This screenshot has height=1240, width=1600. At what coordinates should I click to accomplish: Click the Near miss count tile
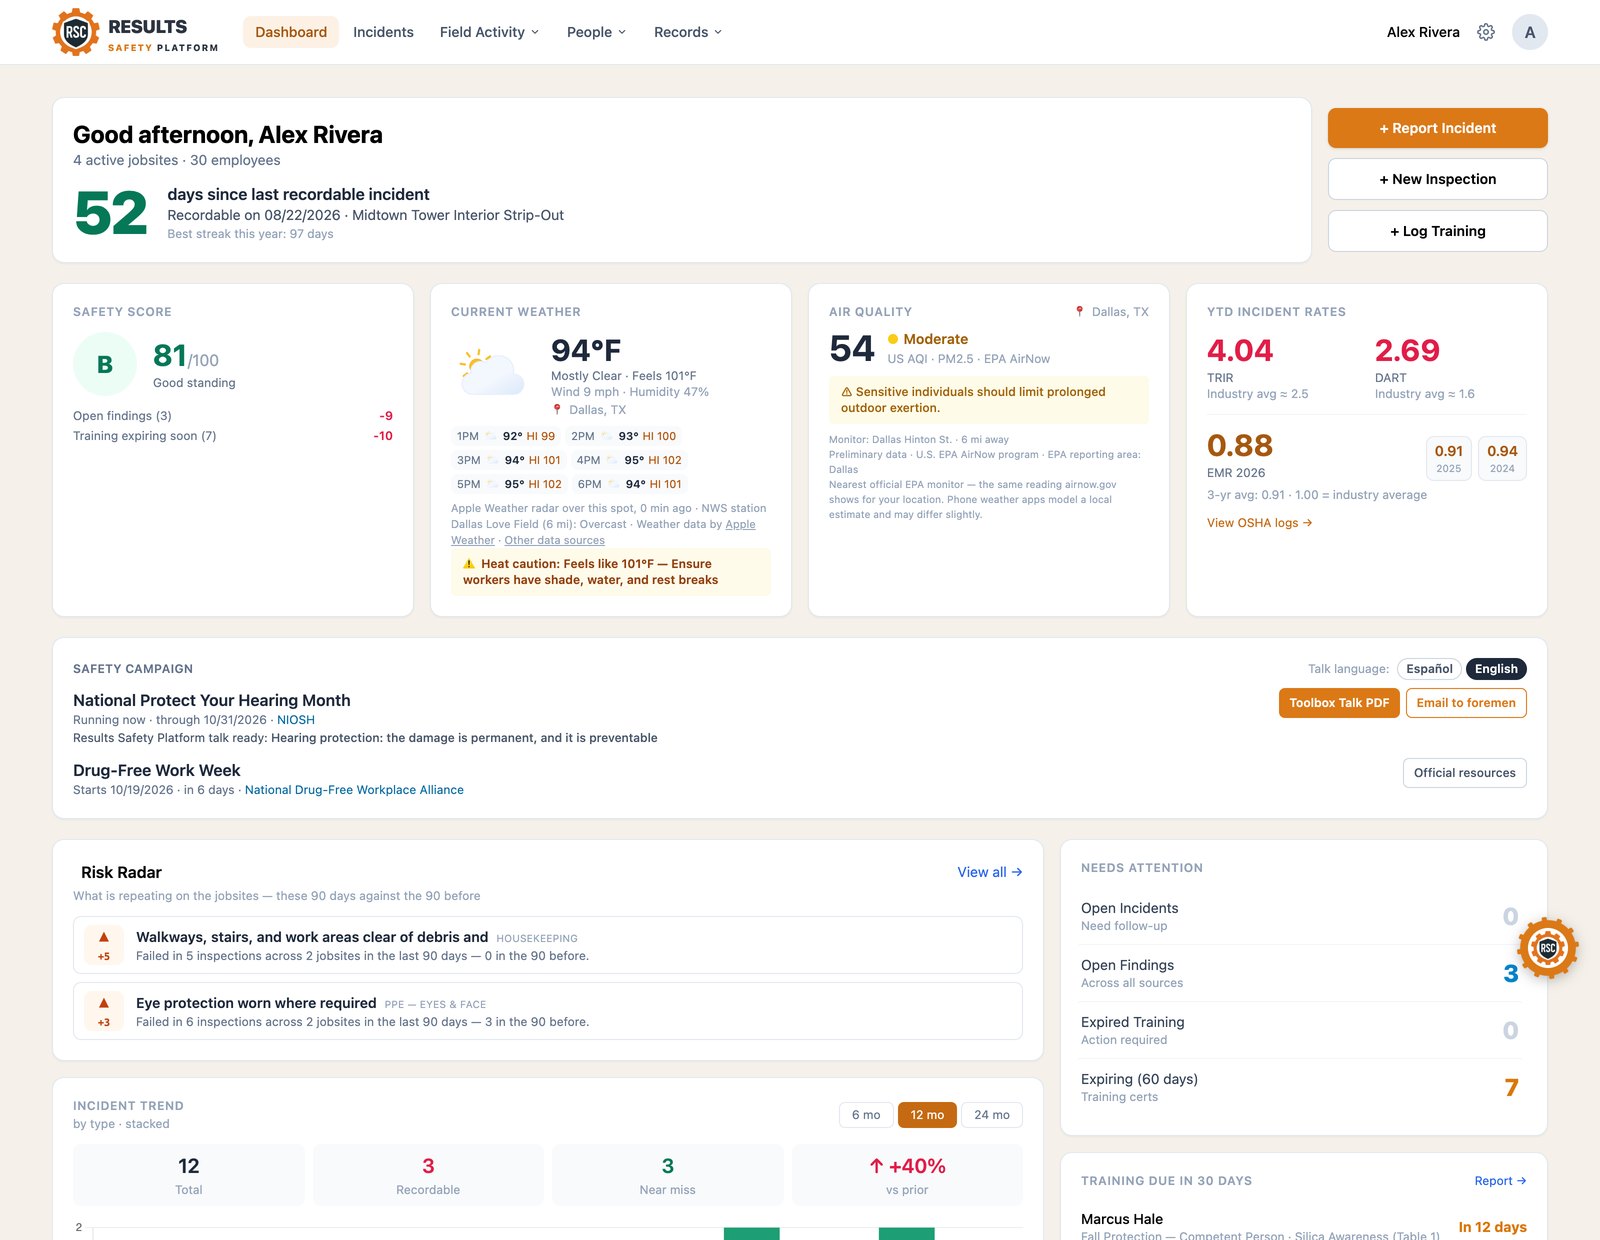click(667, 1175)
